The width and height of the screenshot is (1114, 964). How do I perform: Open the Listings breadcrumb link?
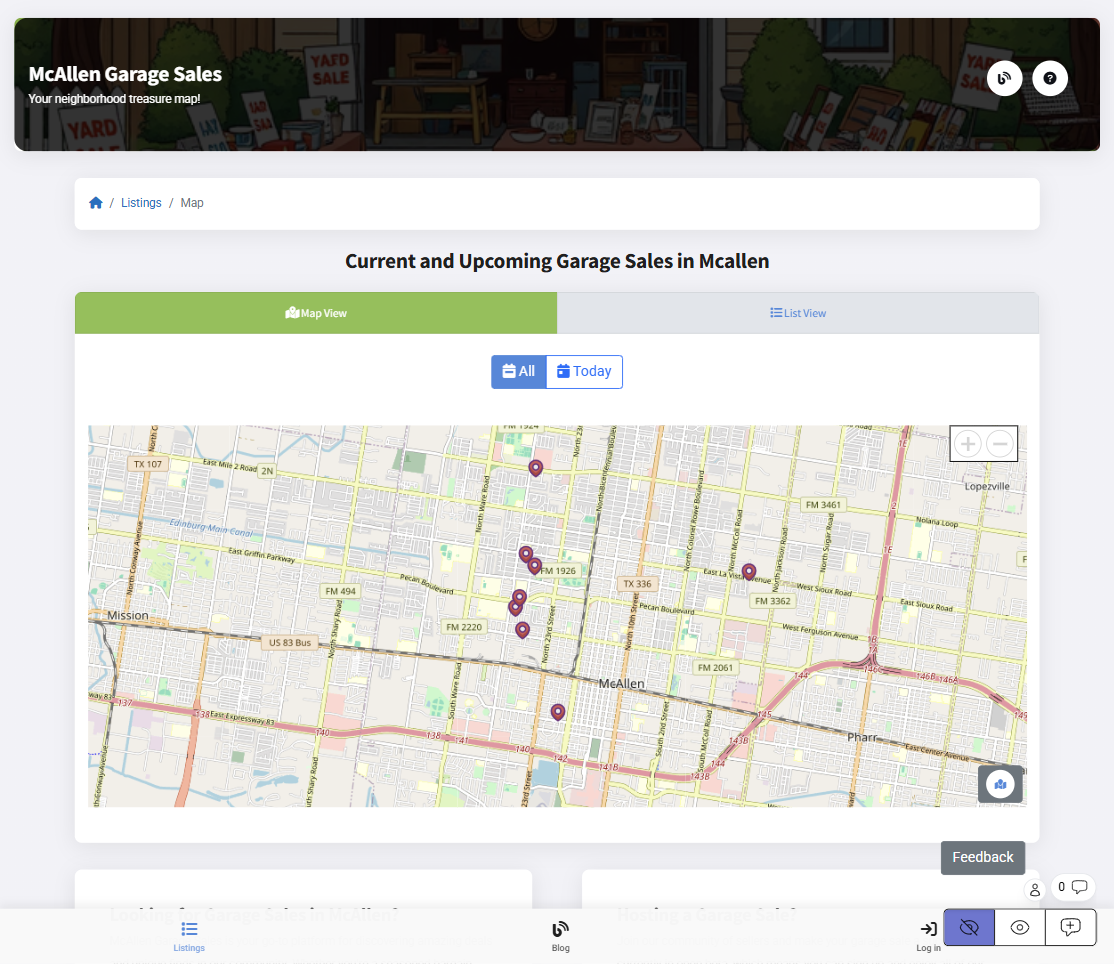[x=141, y=203]
